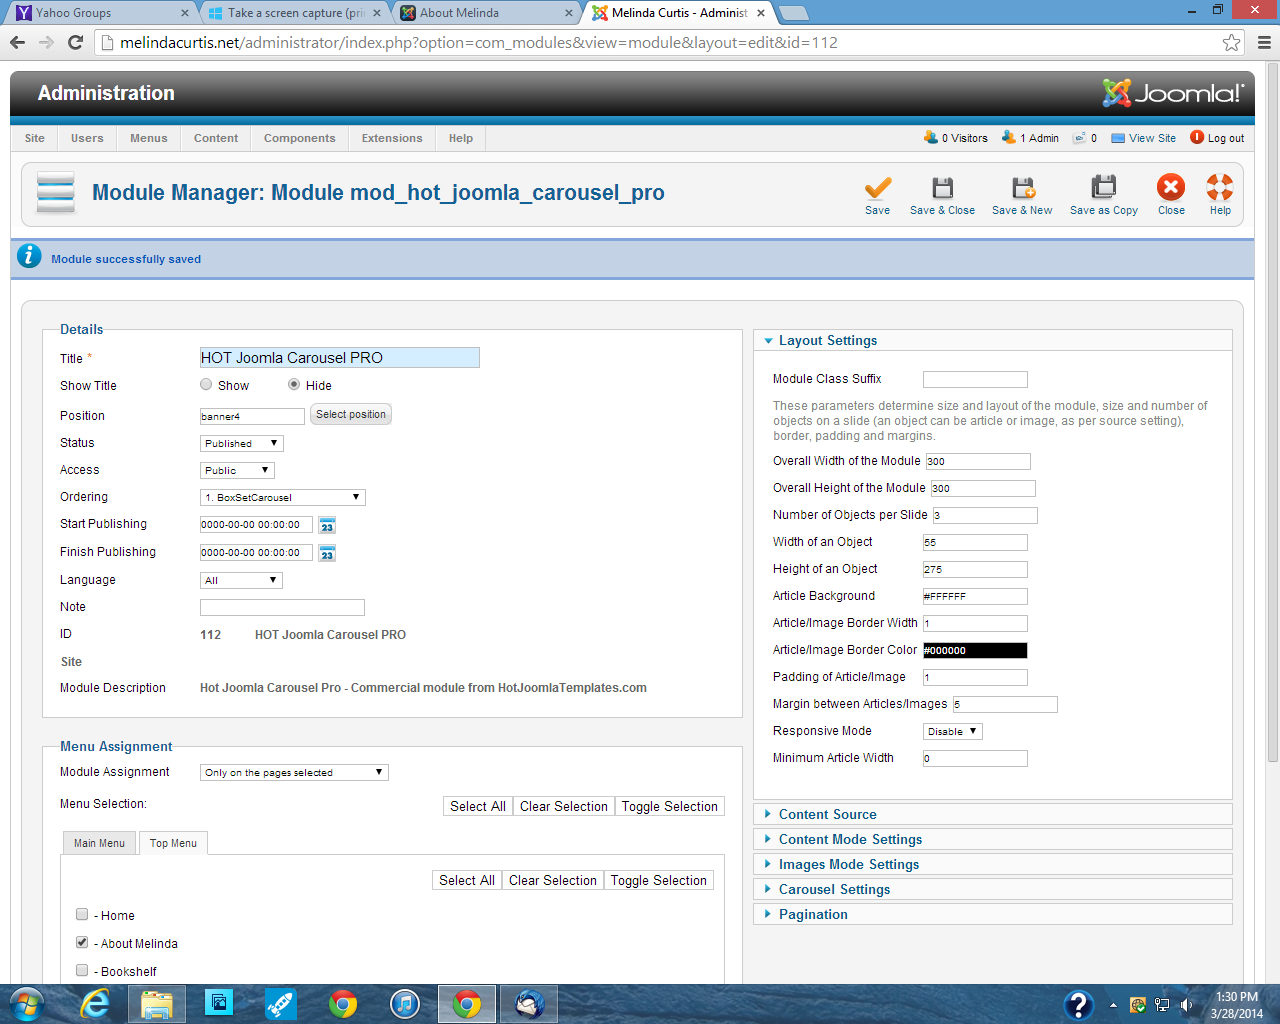
Task: Open the Site menu
Action: click(35, 138)
